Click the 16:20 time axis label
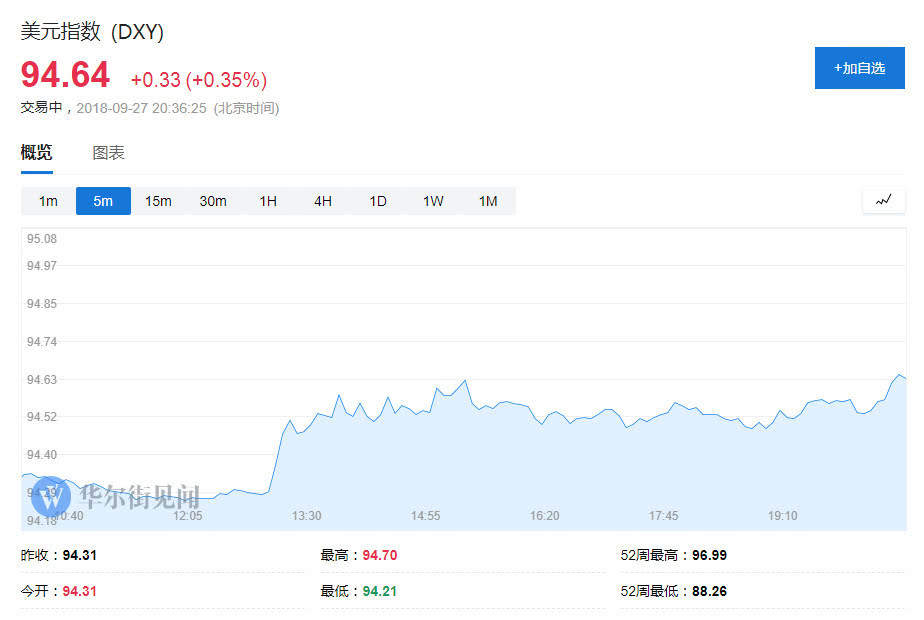Image resolution: width=924 pixels, height=620 pixels. (544, 516)
